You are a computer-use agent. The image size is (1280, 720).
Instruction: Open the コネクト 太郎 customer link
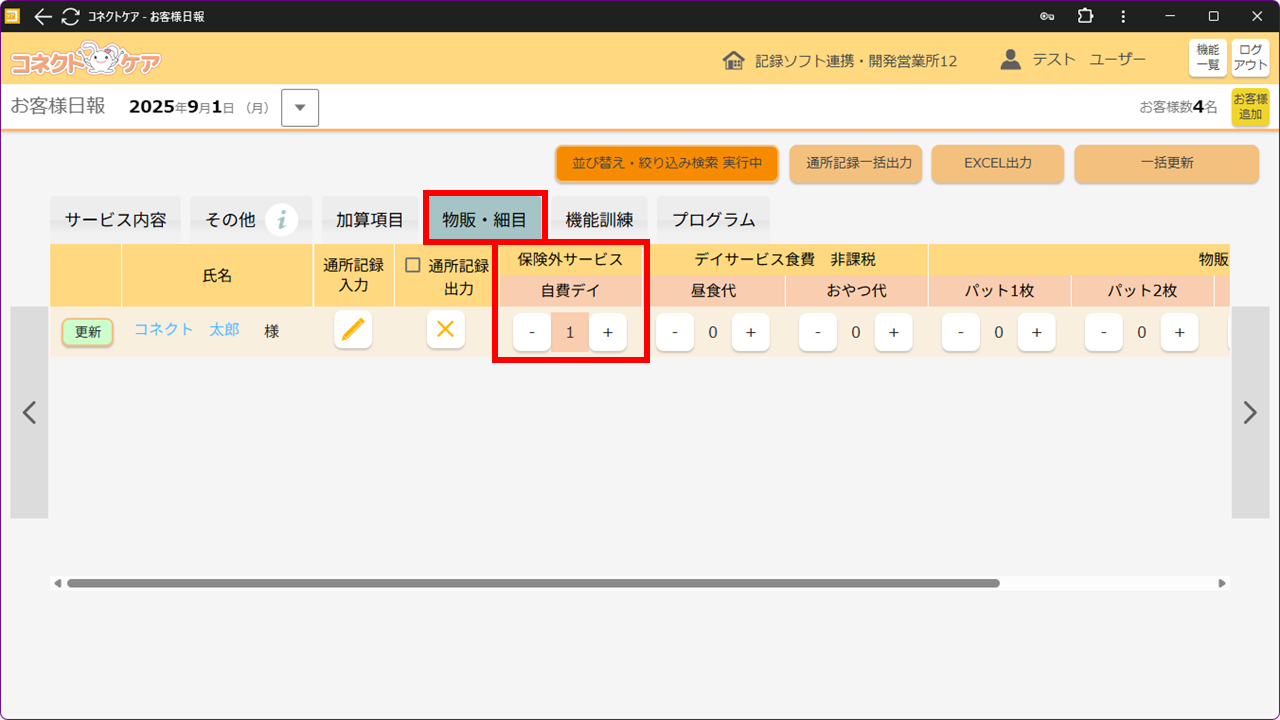(187, 330)
